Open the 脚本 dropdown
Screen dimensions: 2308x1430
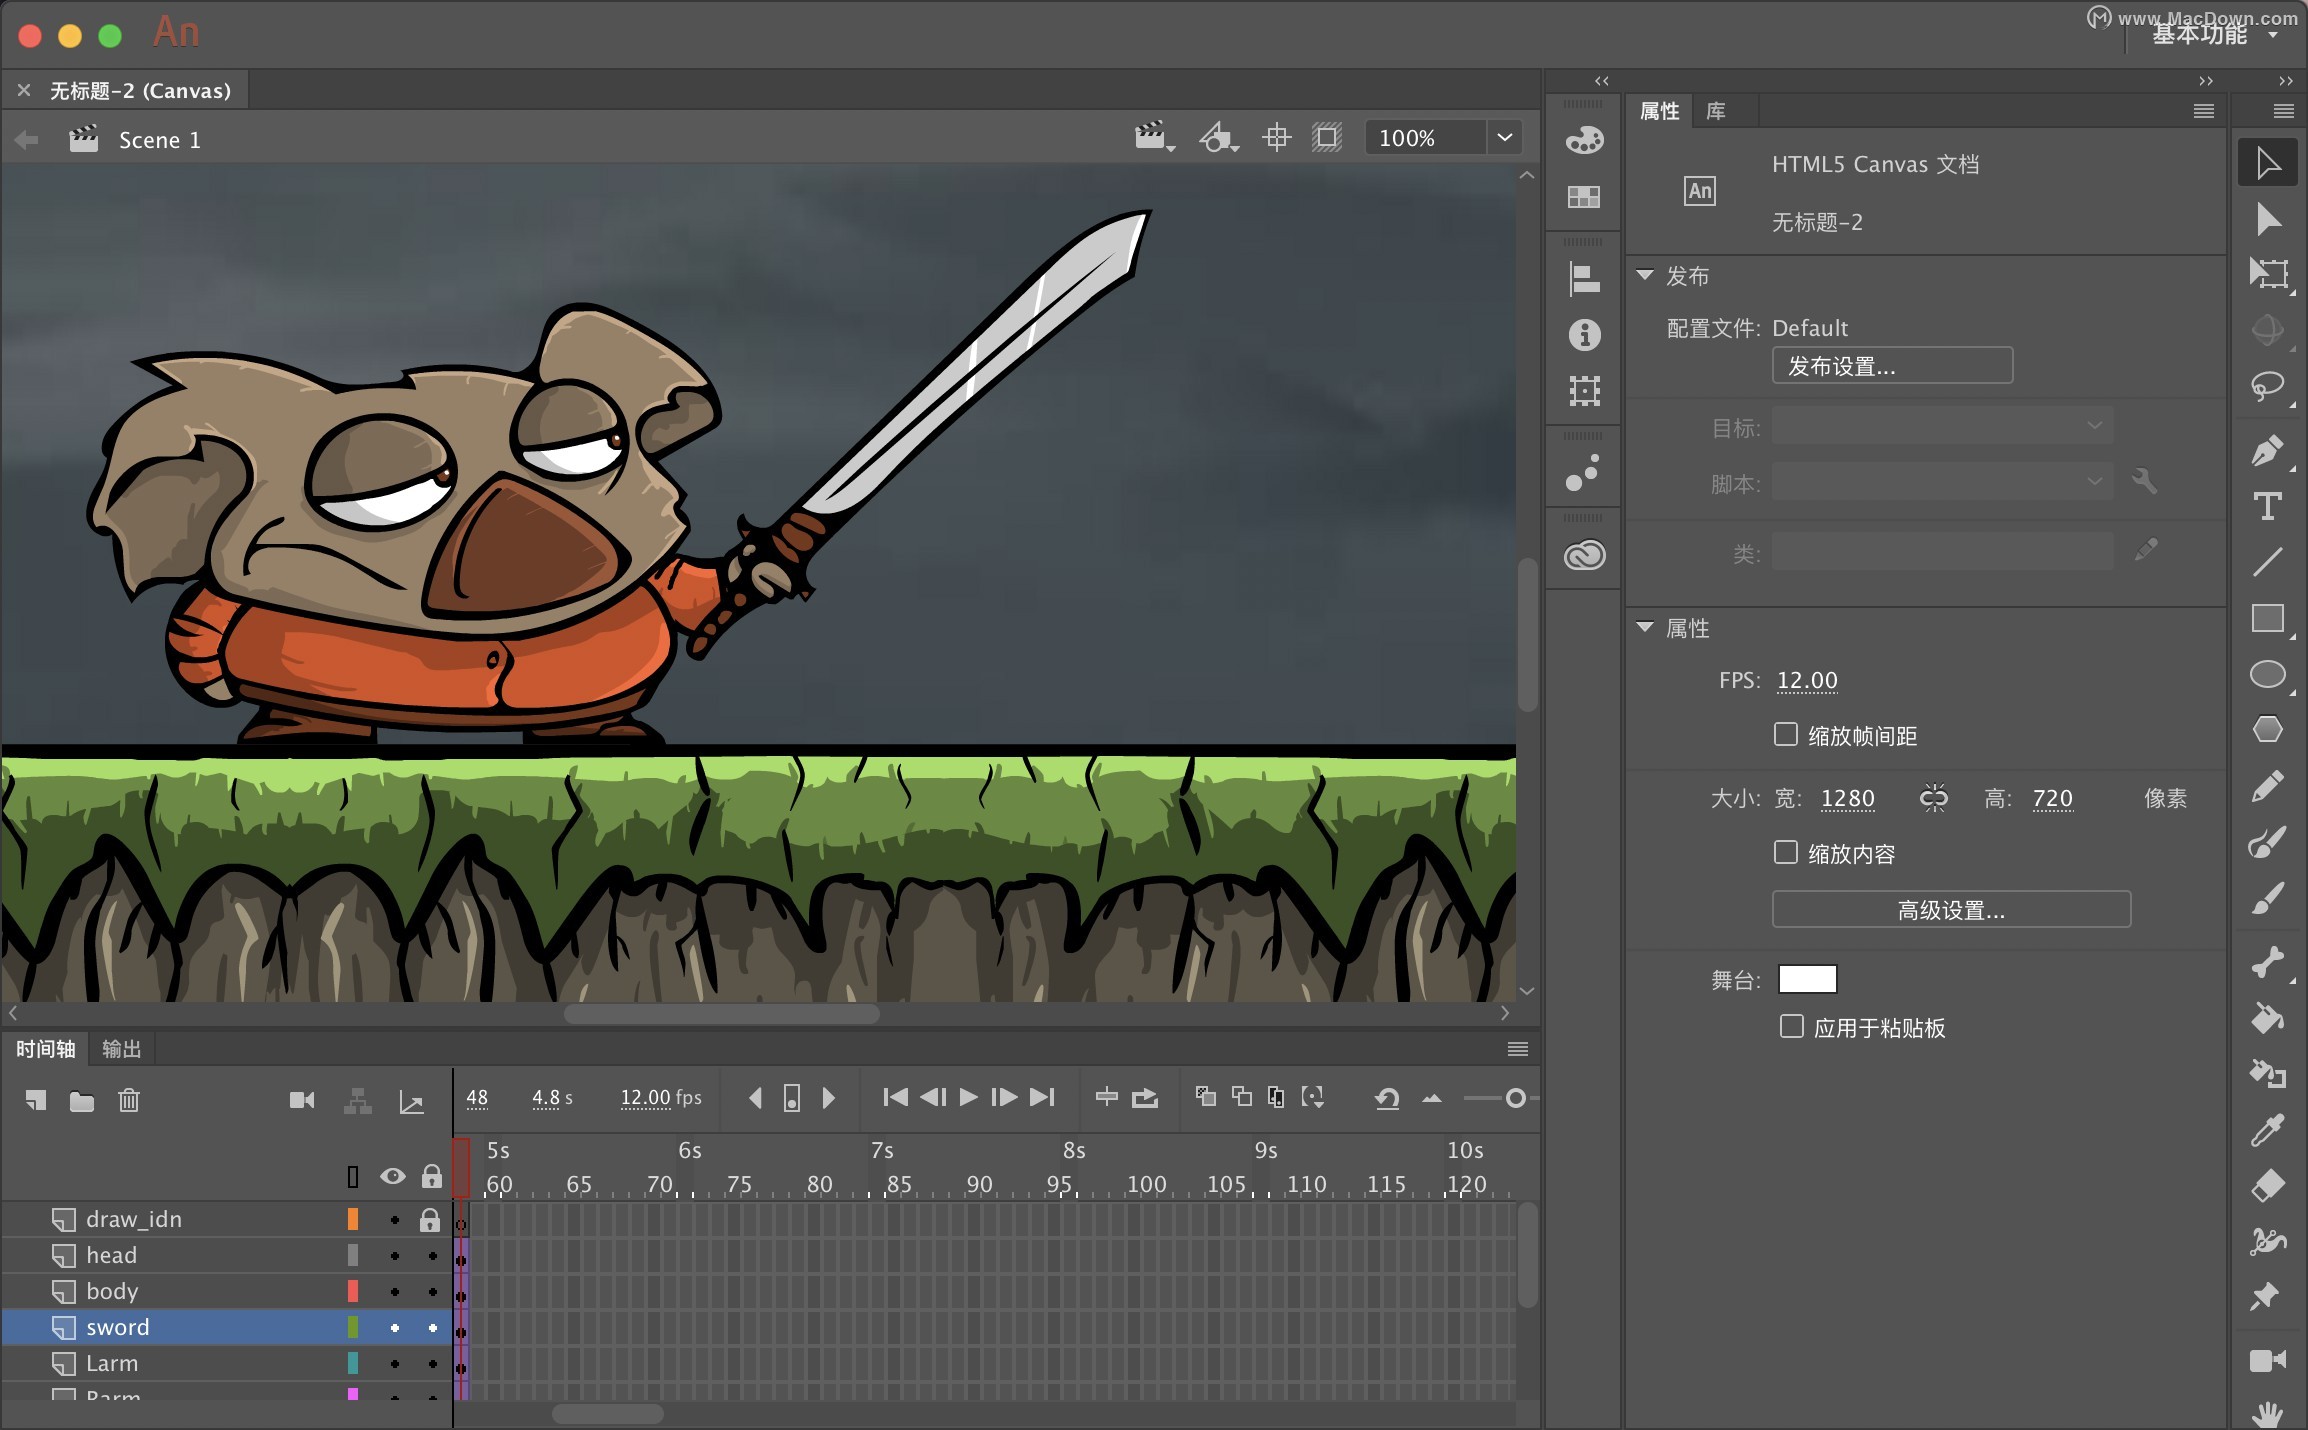(x=1942, y=482)
